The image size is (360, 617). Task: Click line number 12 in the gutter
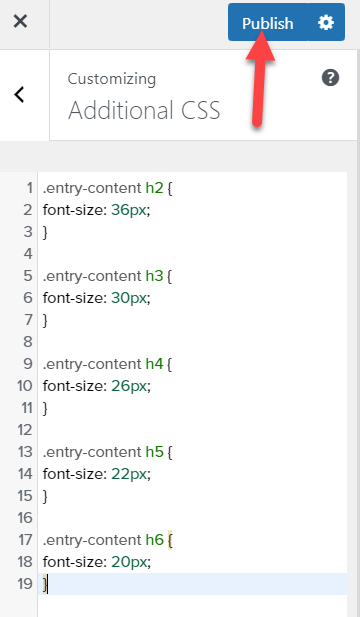[25, 430]
